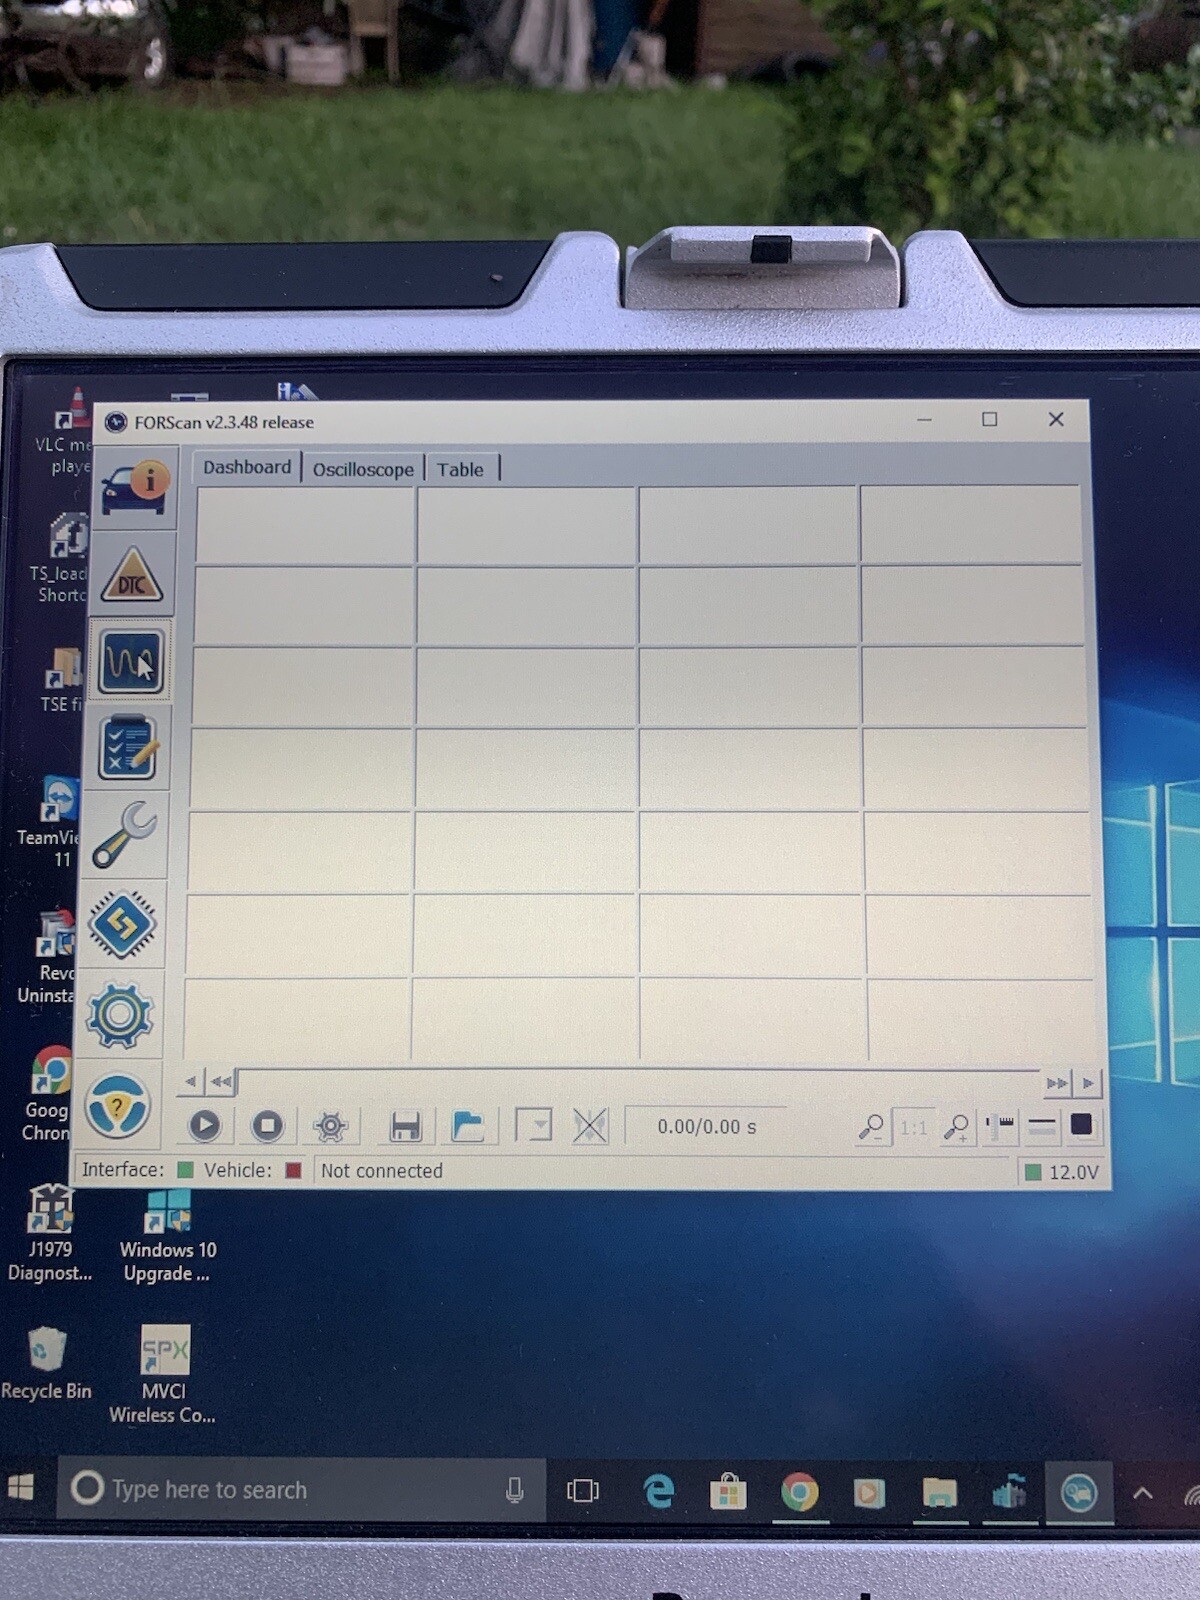This screenshot has height=1600, width=1200.
Task: Start data recording with Play button
Action: (204, 1126)
